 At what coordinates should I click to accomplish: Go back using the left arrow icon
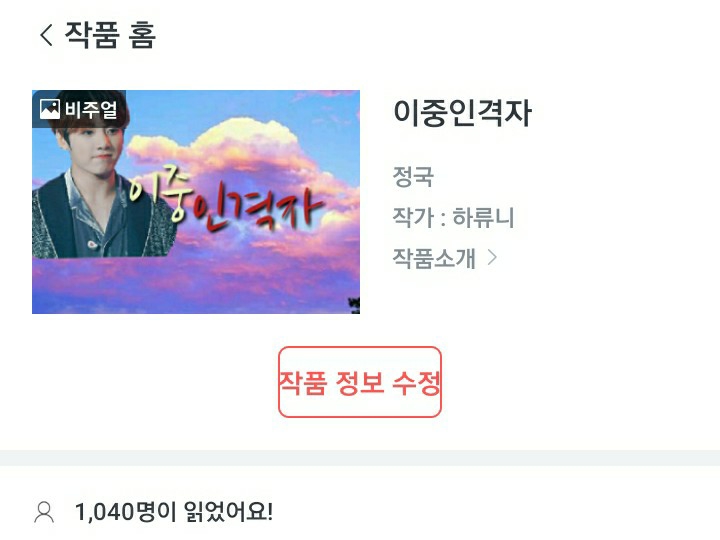coord(46,35)
